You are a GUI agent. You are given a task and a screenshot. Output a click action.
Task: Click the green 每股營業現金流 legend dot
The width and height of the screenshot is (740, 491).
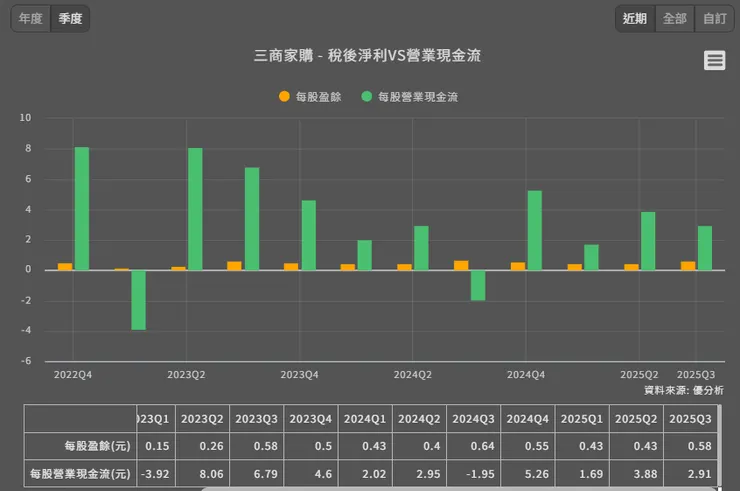click(x=367, y=96)
